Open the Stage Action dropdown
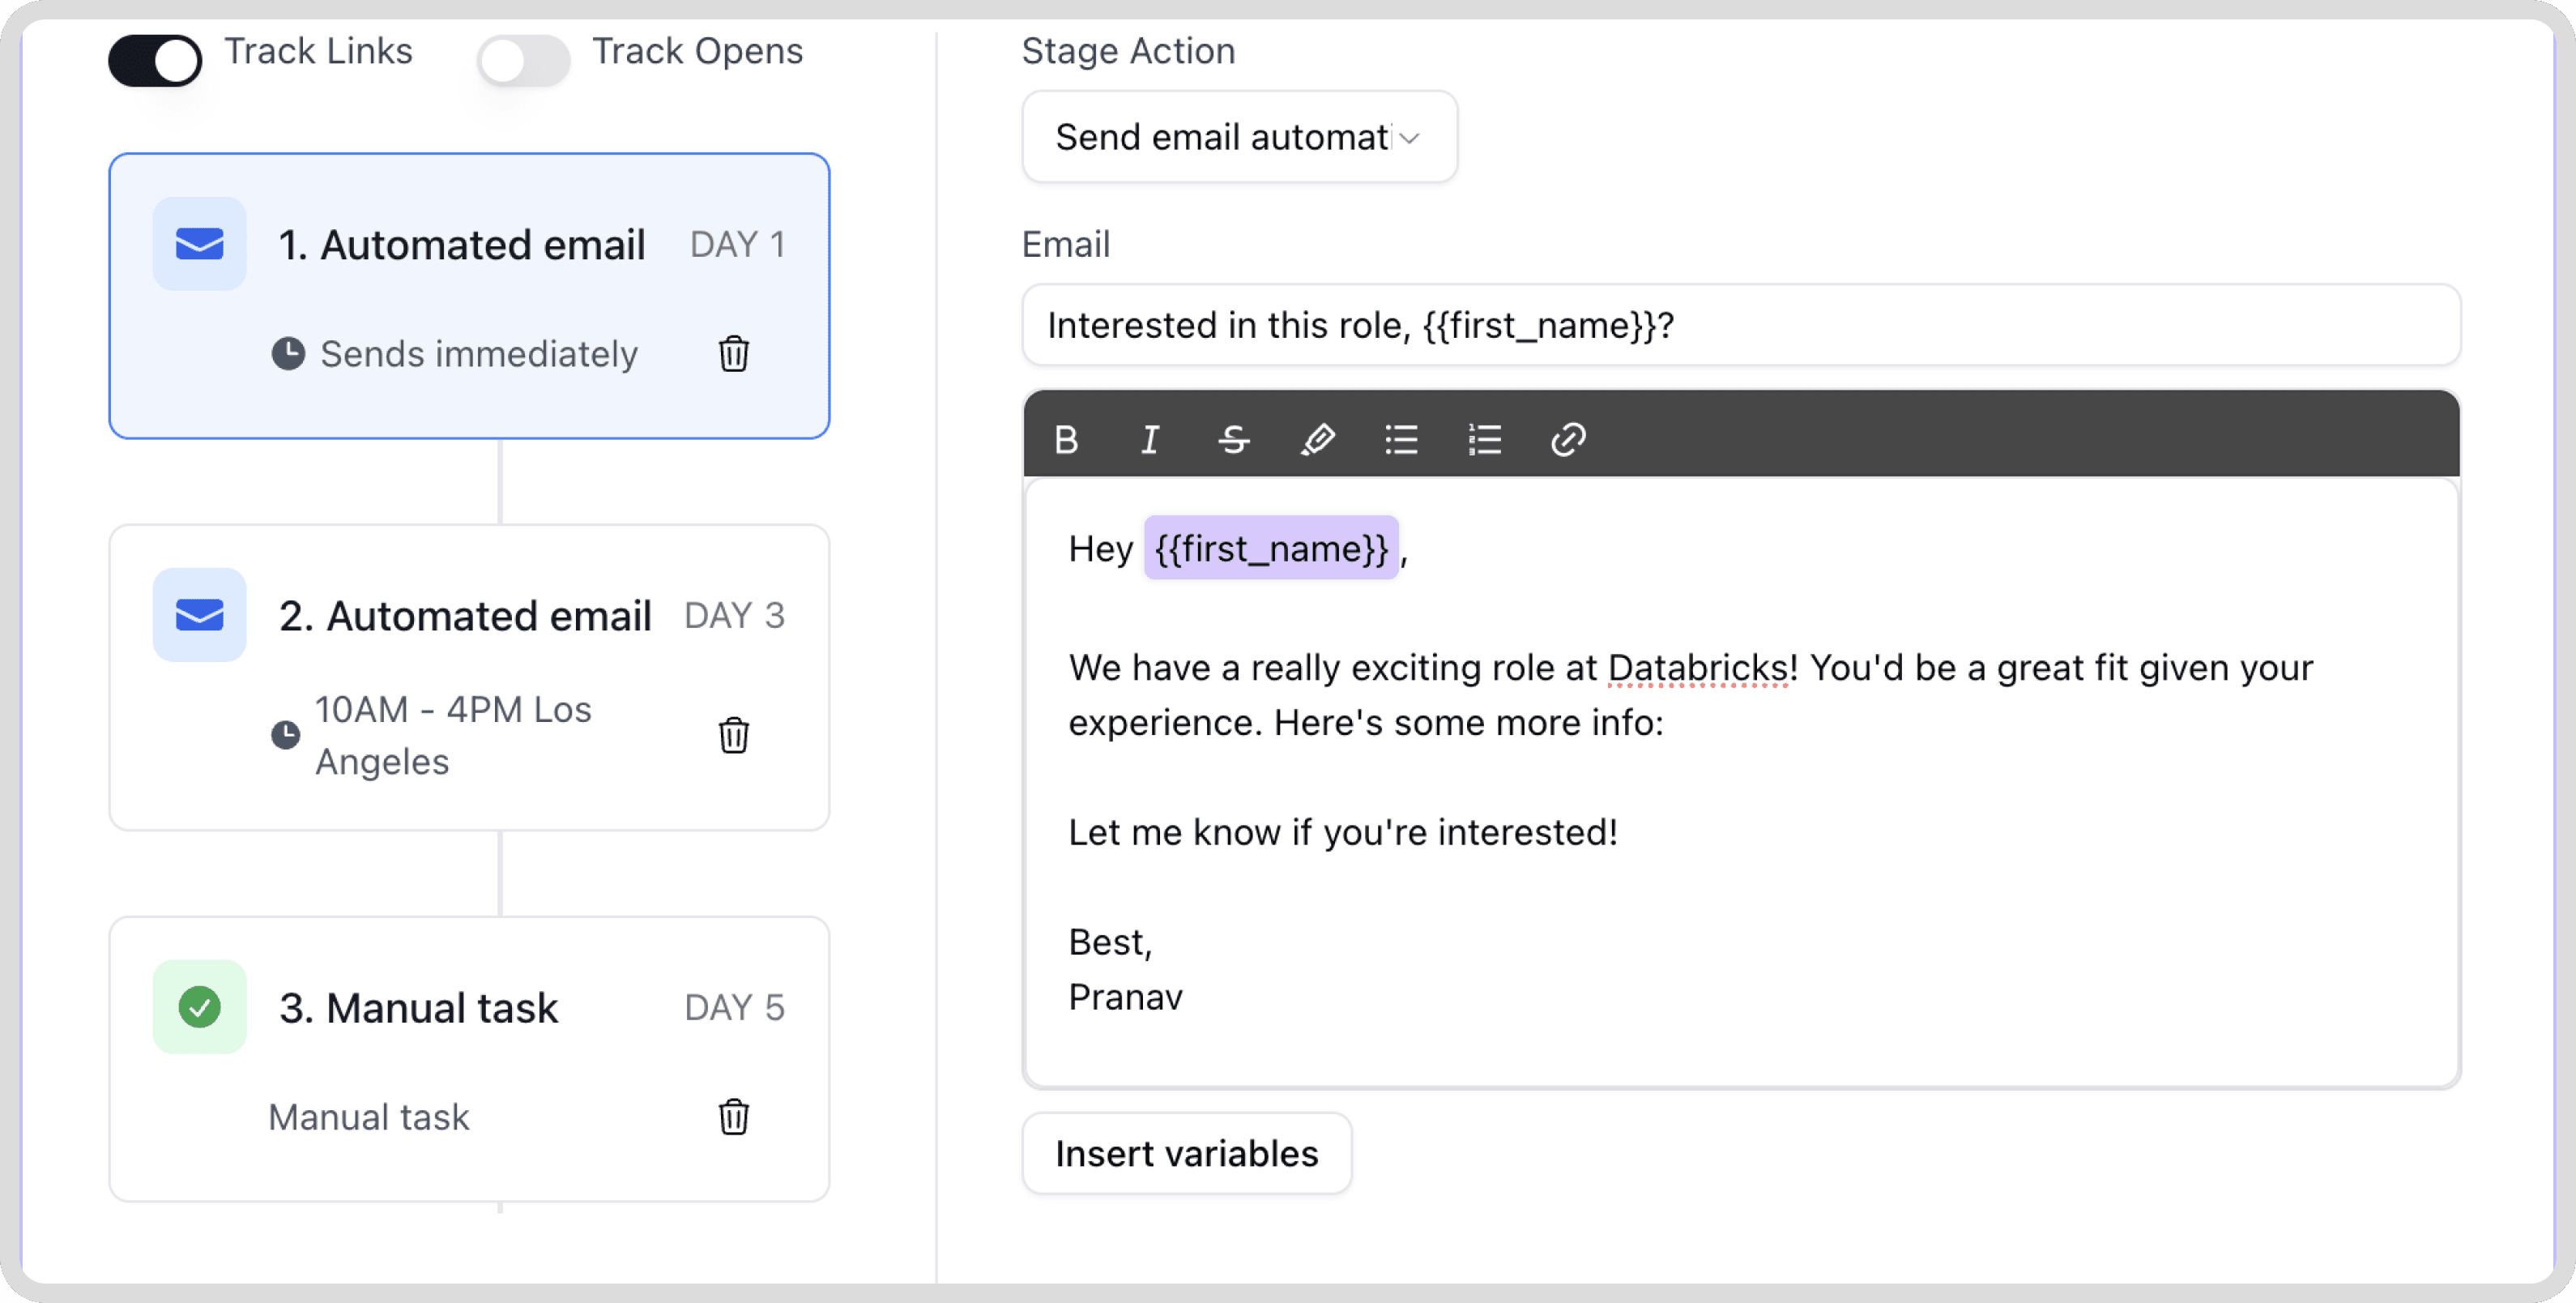 (1239, 137)
